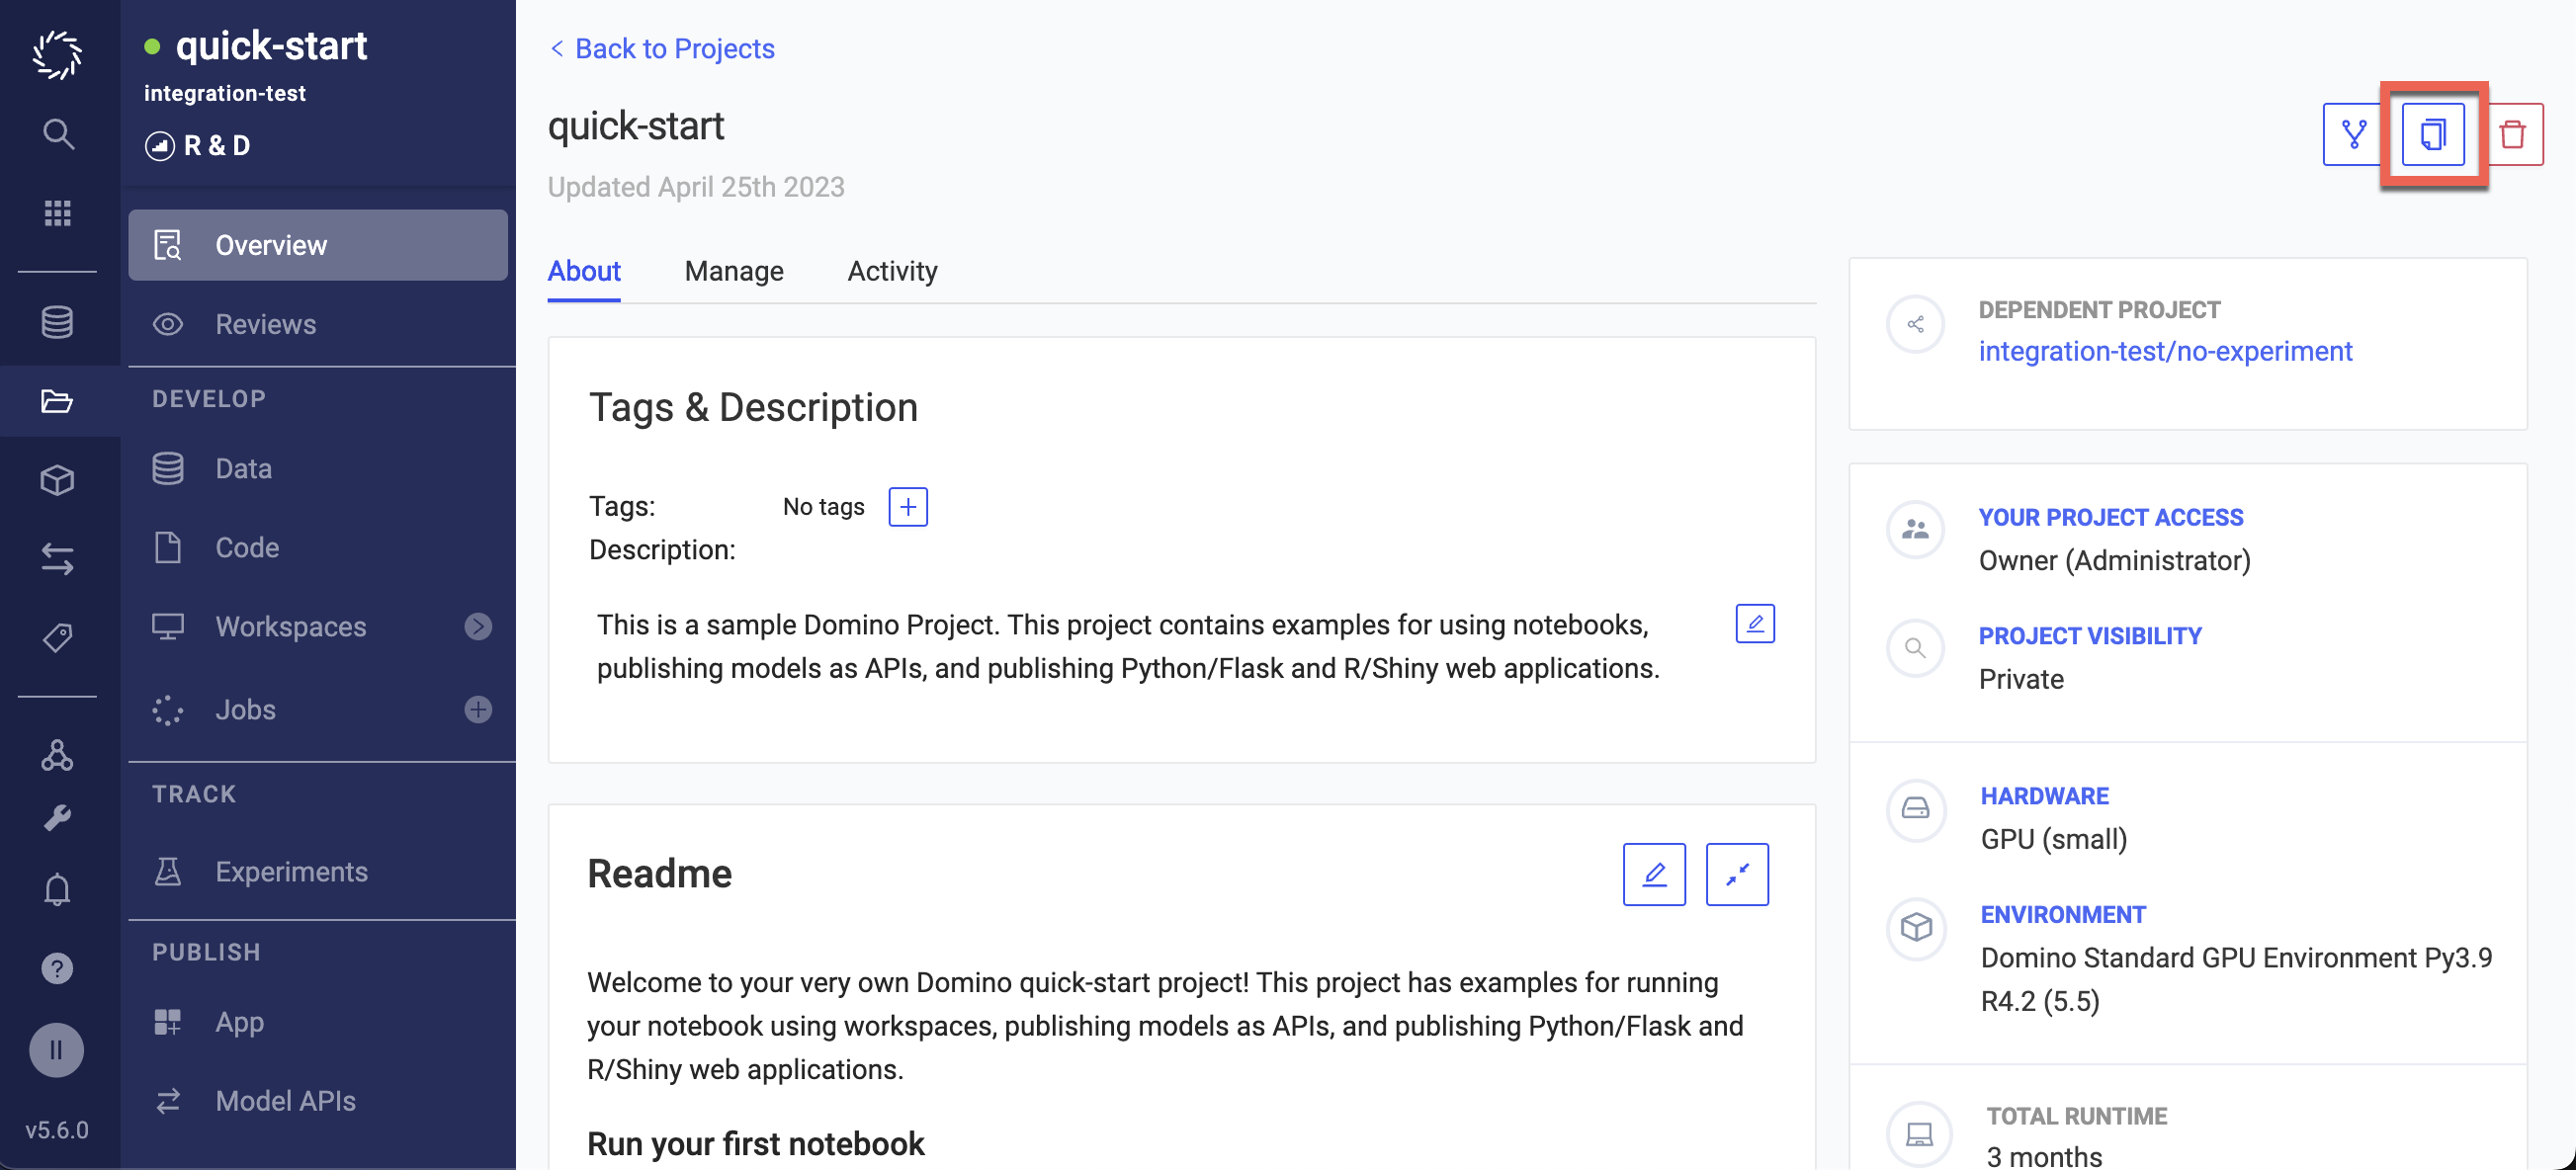Image resolution: width=2576 pixels, height=1170 pixels.
Task: Switch to the Manage tab
Action: 734,271
